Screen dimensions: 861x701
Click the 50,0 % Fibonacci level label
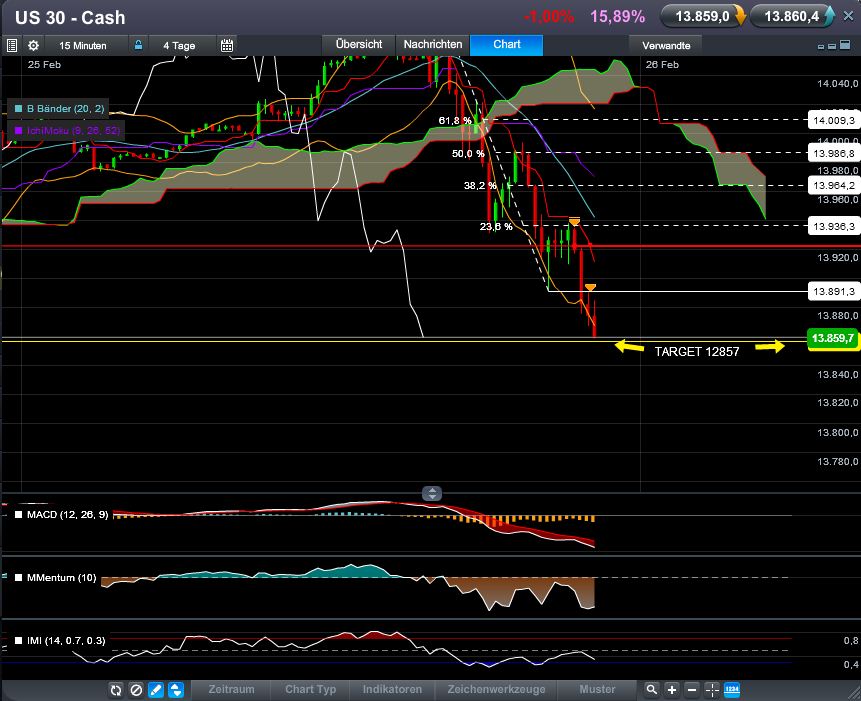tap(468, 154)
